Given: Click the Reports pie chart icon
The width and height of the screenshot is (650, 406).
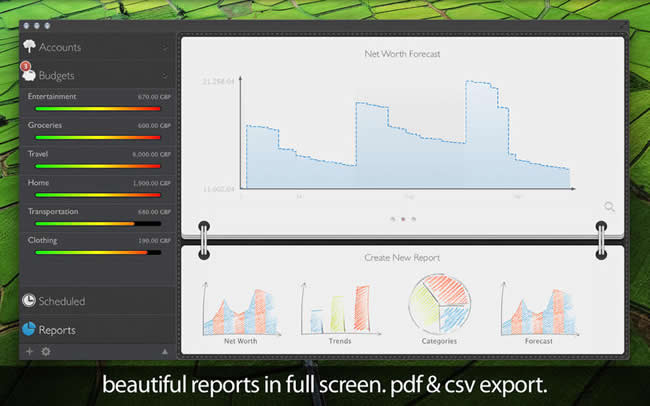Looking at the screenshot, I should (x=30, y=329).
